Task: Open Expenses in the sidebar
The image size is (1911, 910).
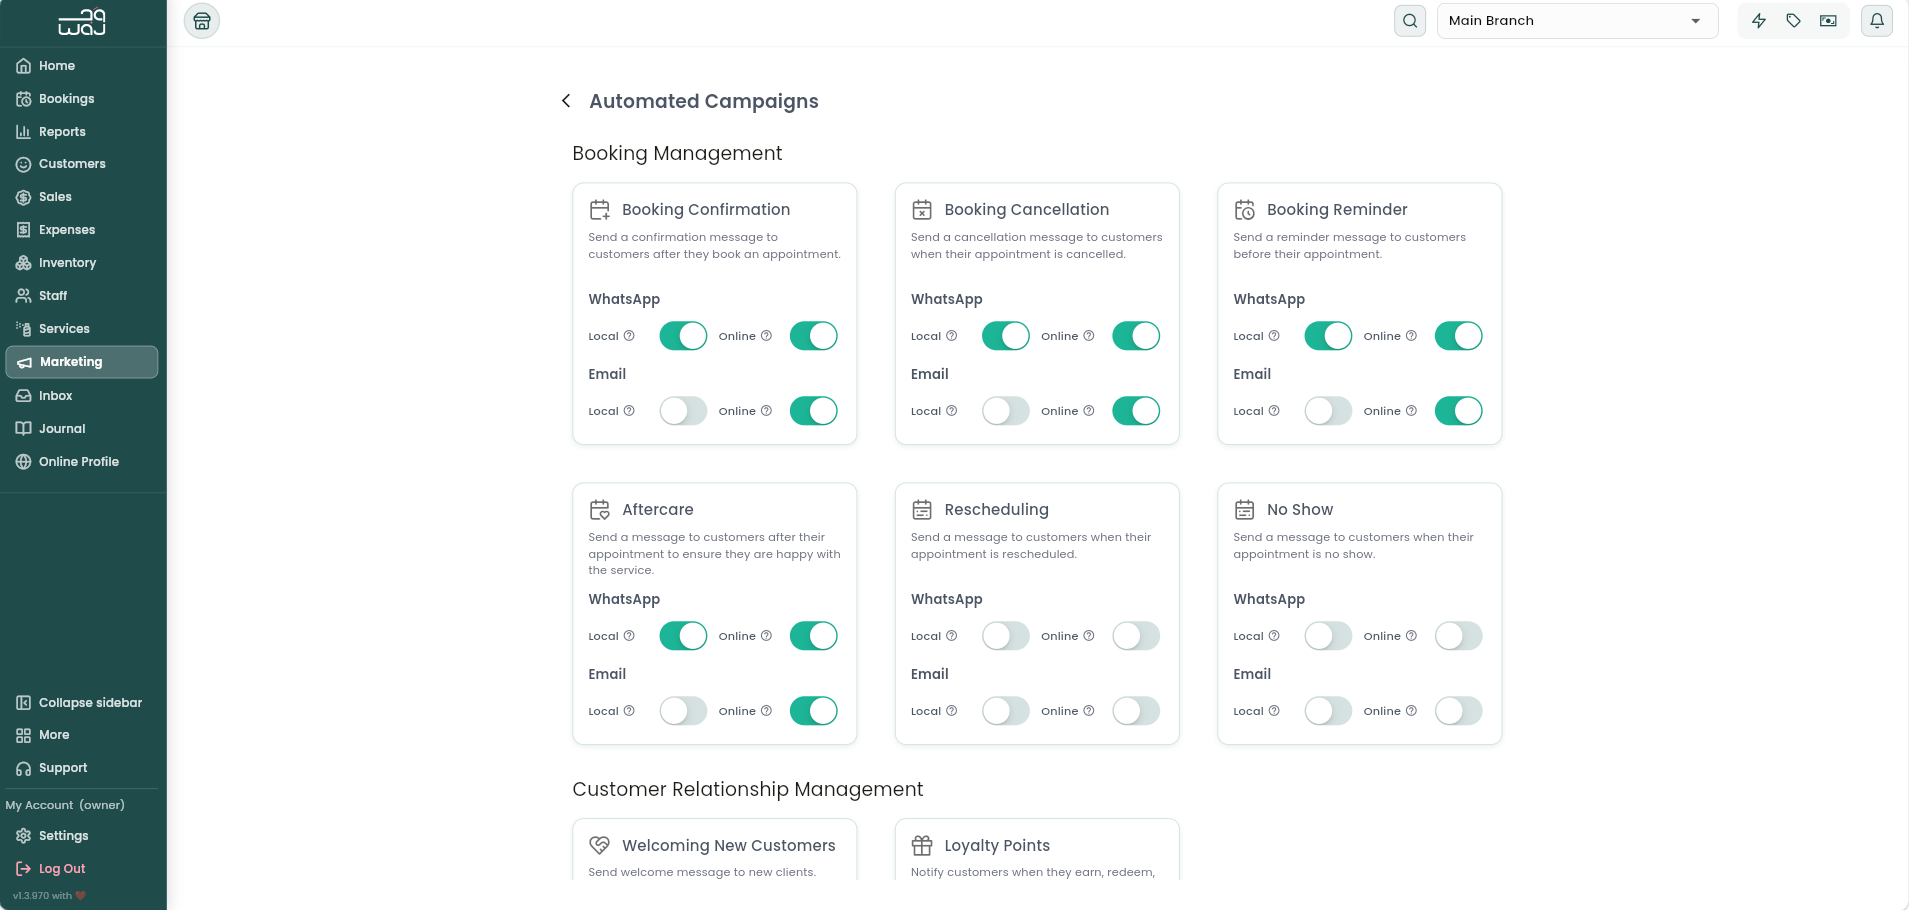Action: coord(82,230)
